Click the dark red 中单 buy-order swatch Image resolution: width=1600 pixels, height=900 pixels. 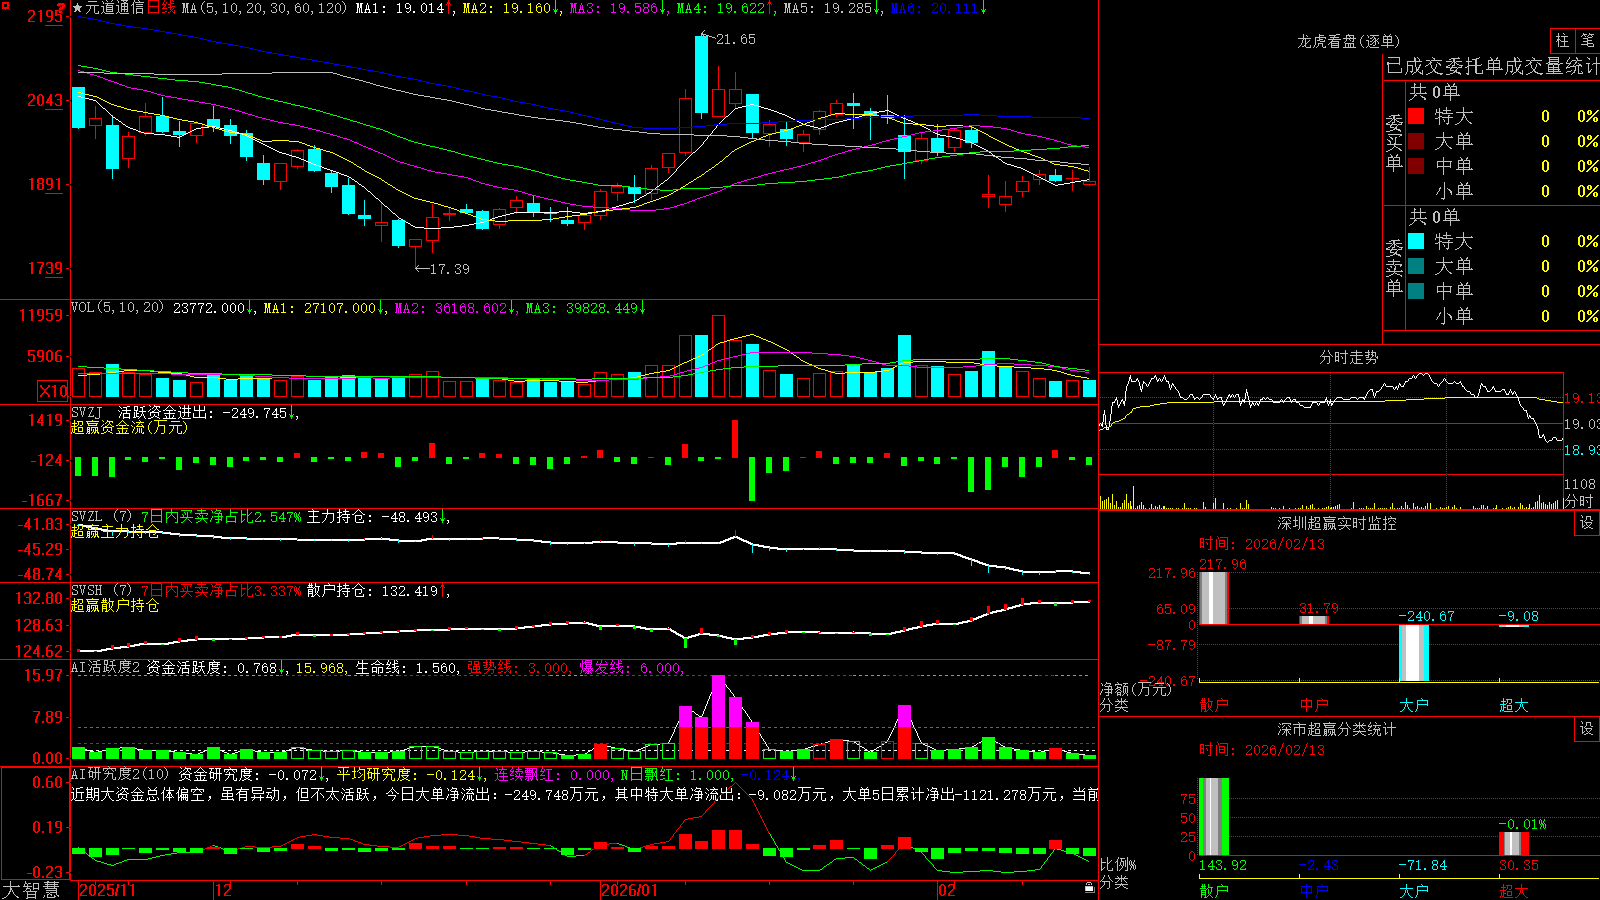click(x=1416, y=166)
